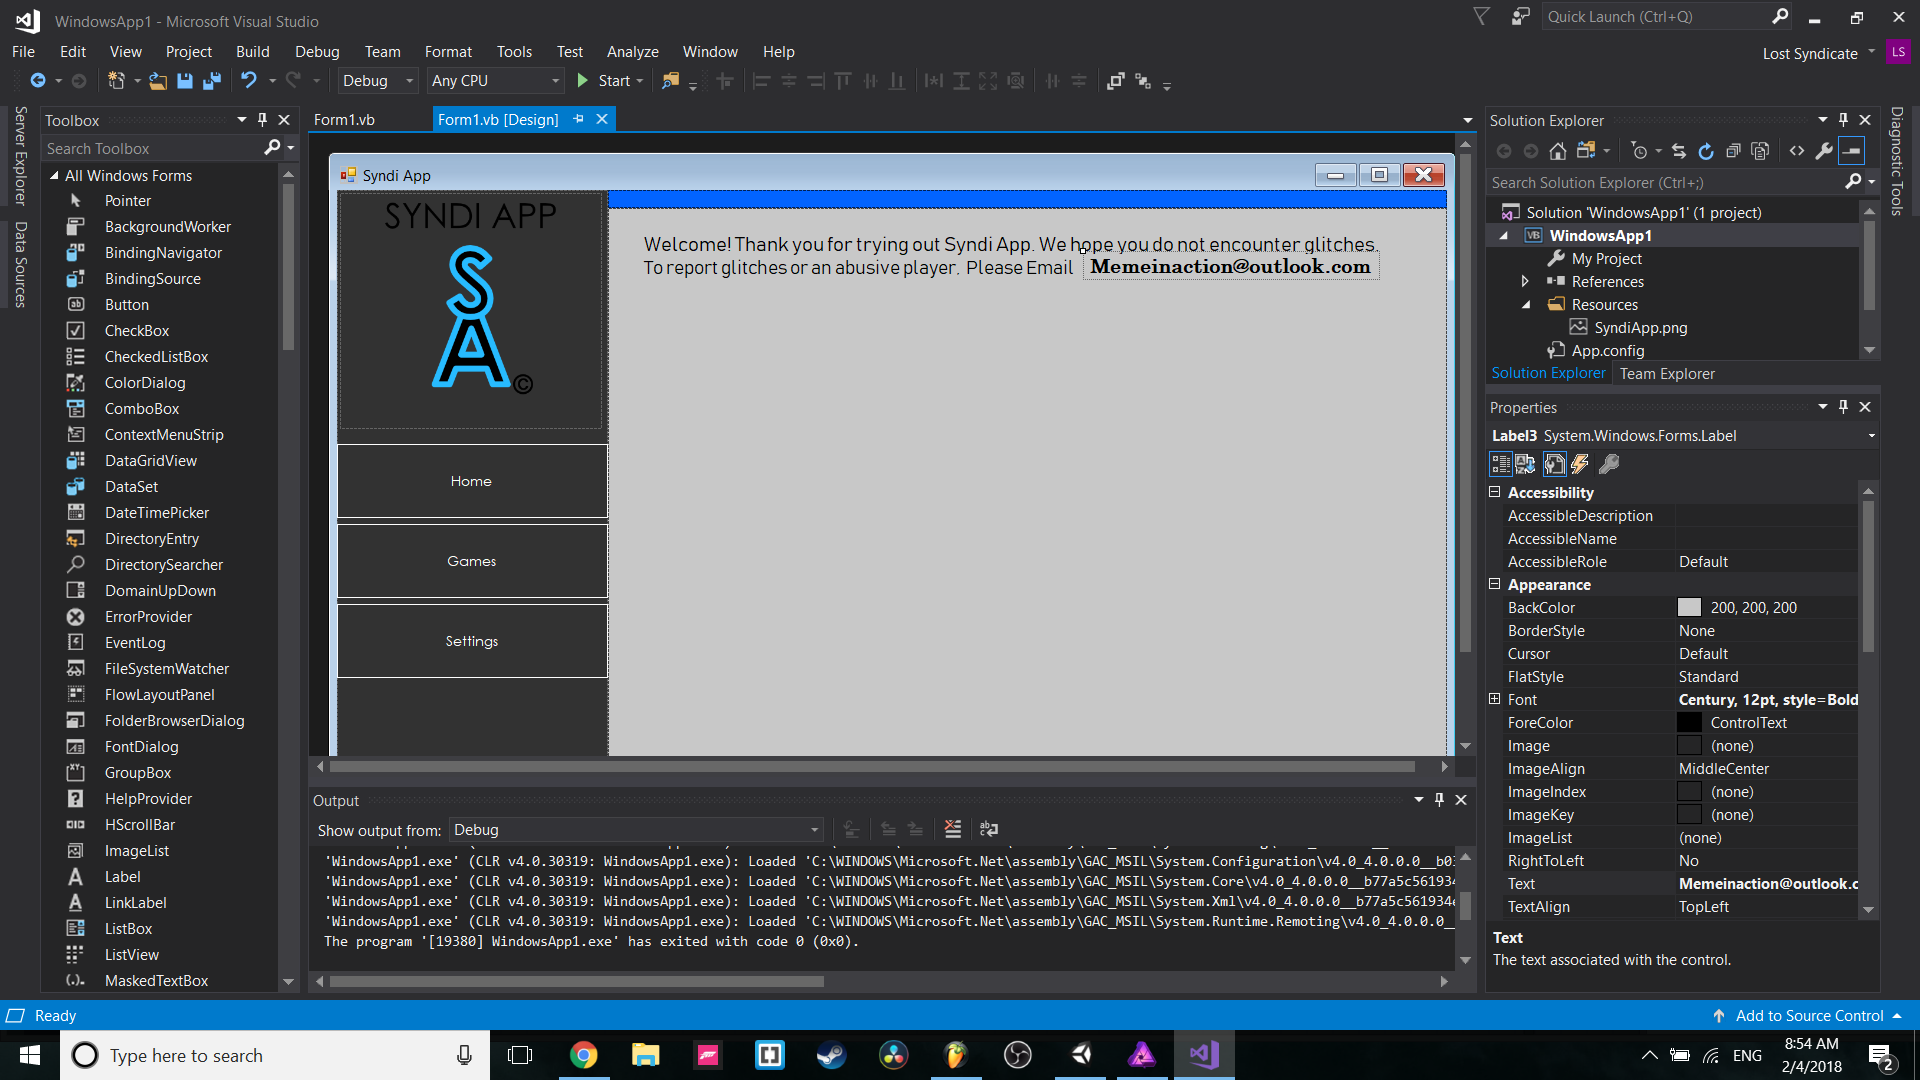Screen dimensions: 1920x1080
Task: Collapse the Resources folder node
Action: point(1526,305)
